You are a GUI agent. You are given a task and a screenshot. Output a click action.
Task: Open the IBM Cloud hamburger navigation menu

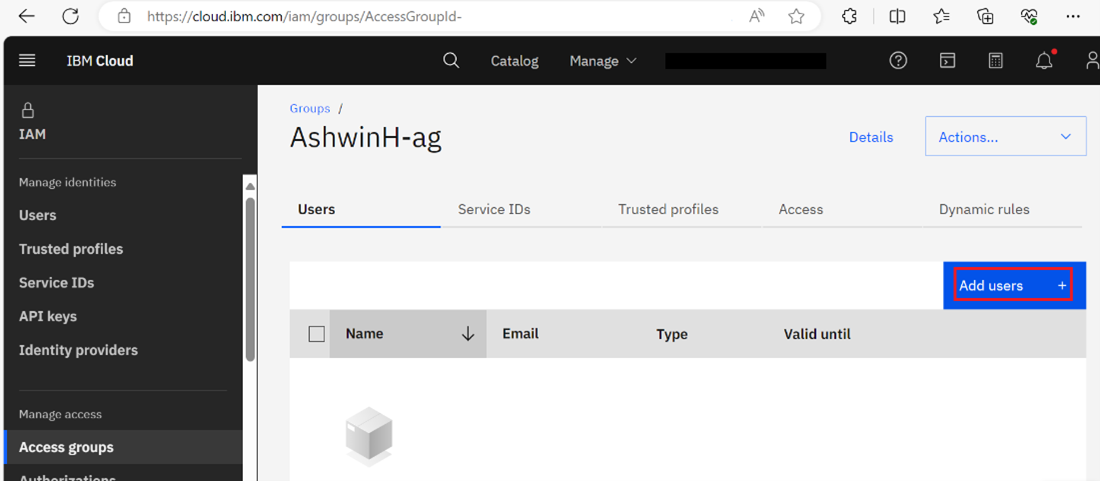click(27, 61)
